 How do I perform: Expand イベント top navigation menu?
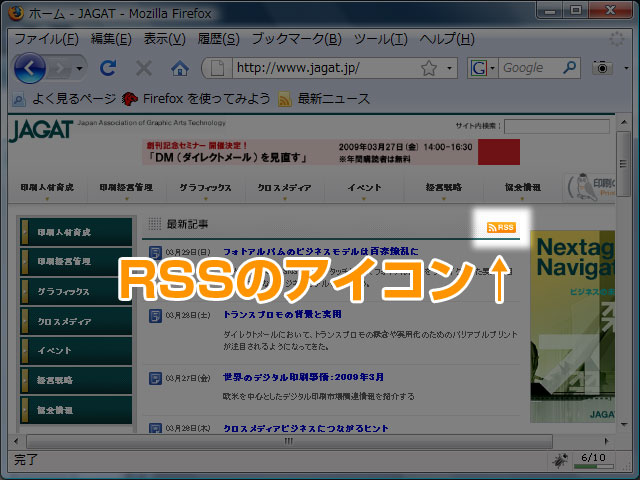364,190
